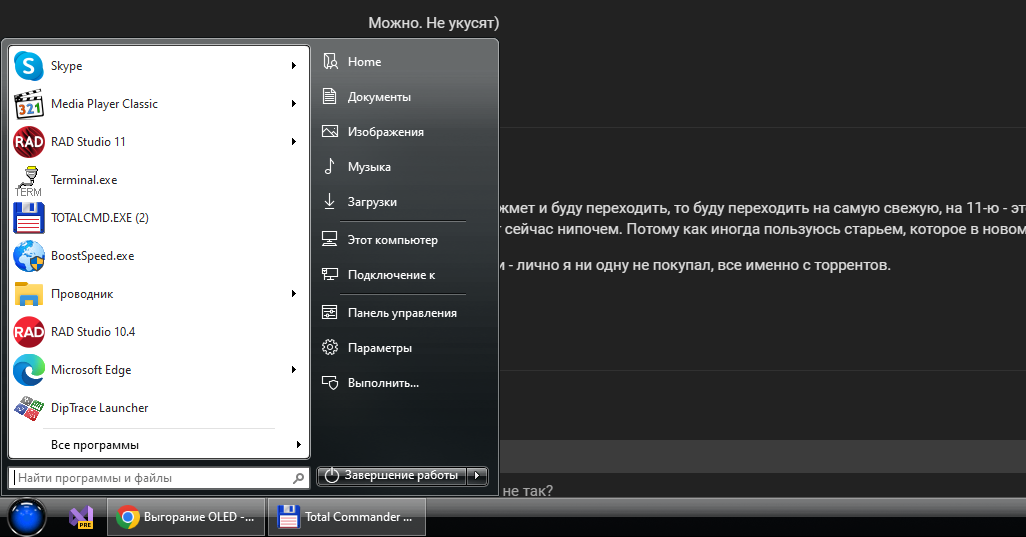Click the Изображения picture icon
The height and width of the screenshot is (537, 1026).
pyautogui.click(x=330, y=131)
